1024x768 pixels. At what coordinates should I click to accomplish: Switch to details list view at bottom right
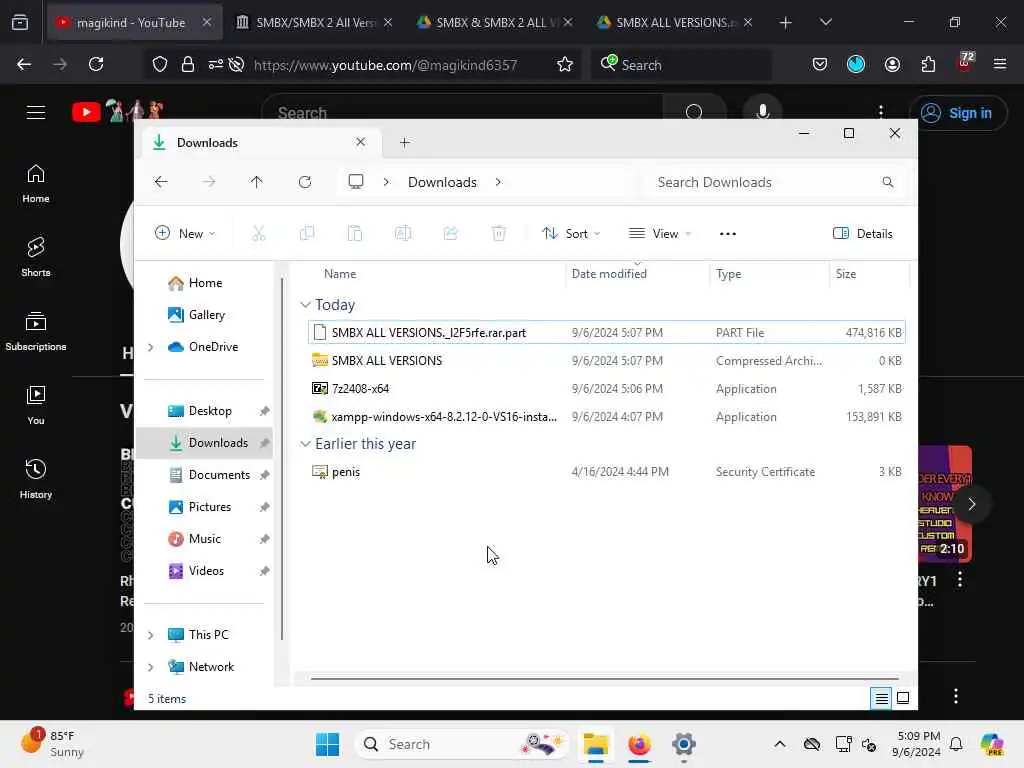click(881, 698)
